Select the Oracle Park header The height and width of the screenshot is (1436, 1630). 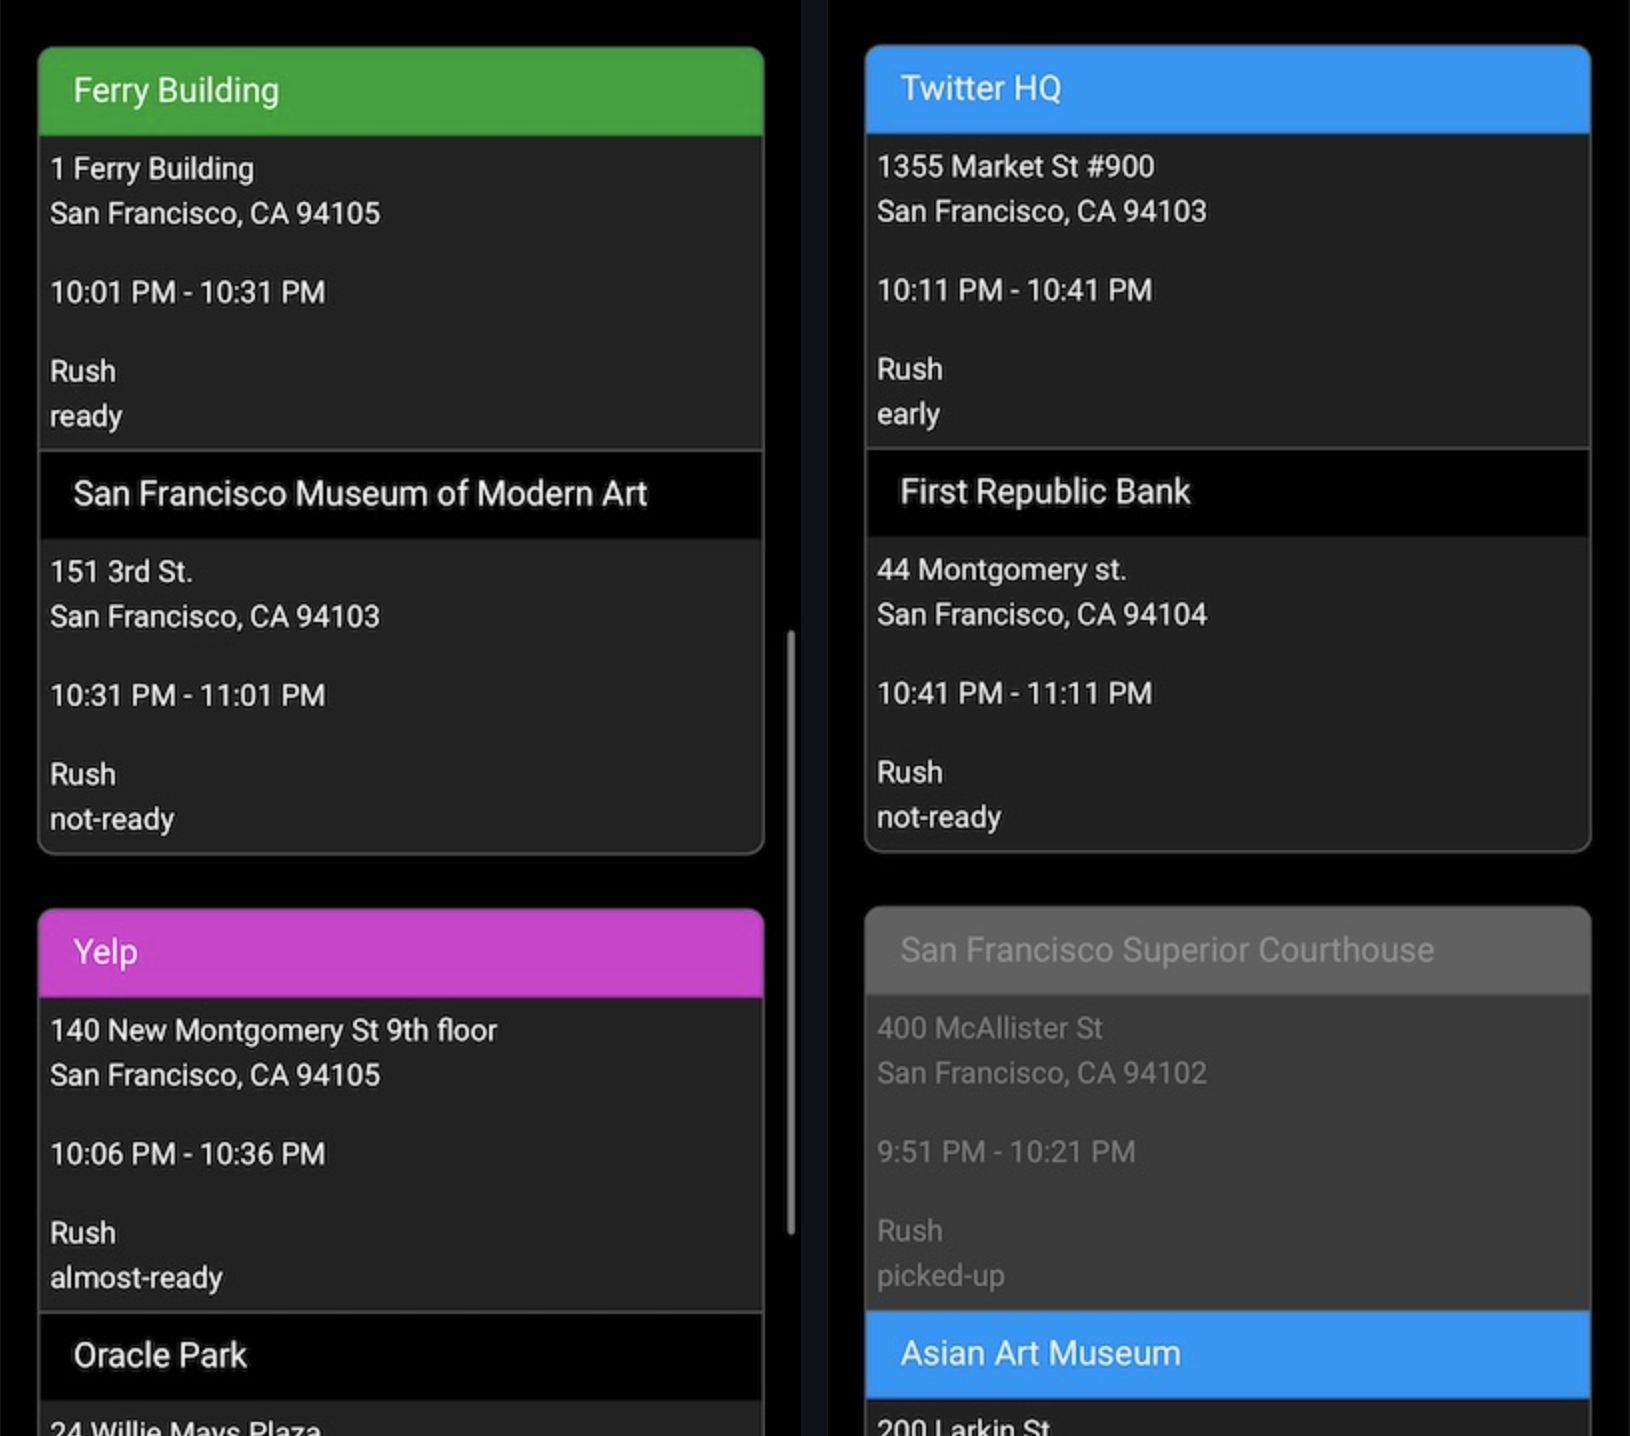400,1355
